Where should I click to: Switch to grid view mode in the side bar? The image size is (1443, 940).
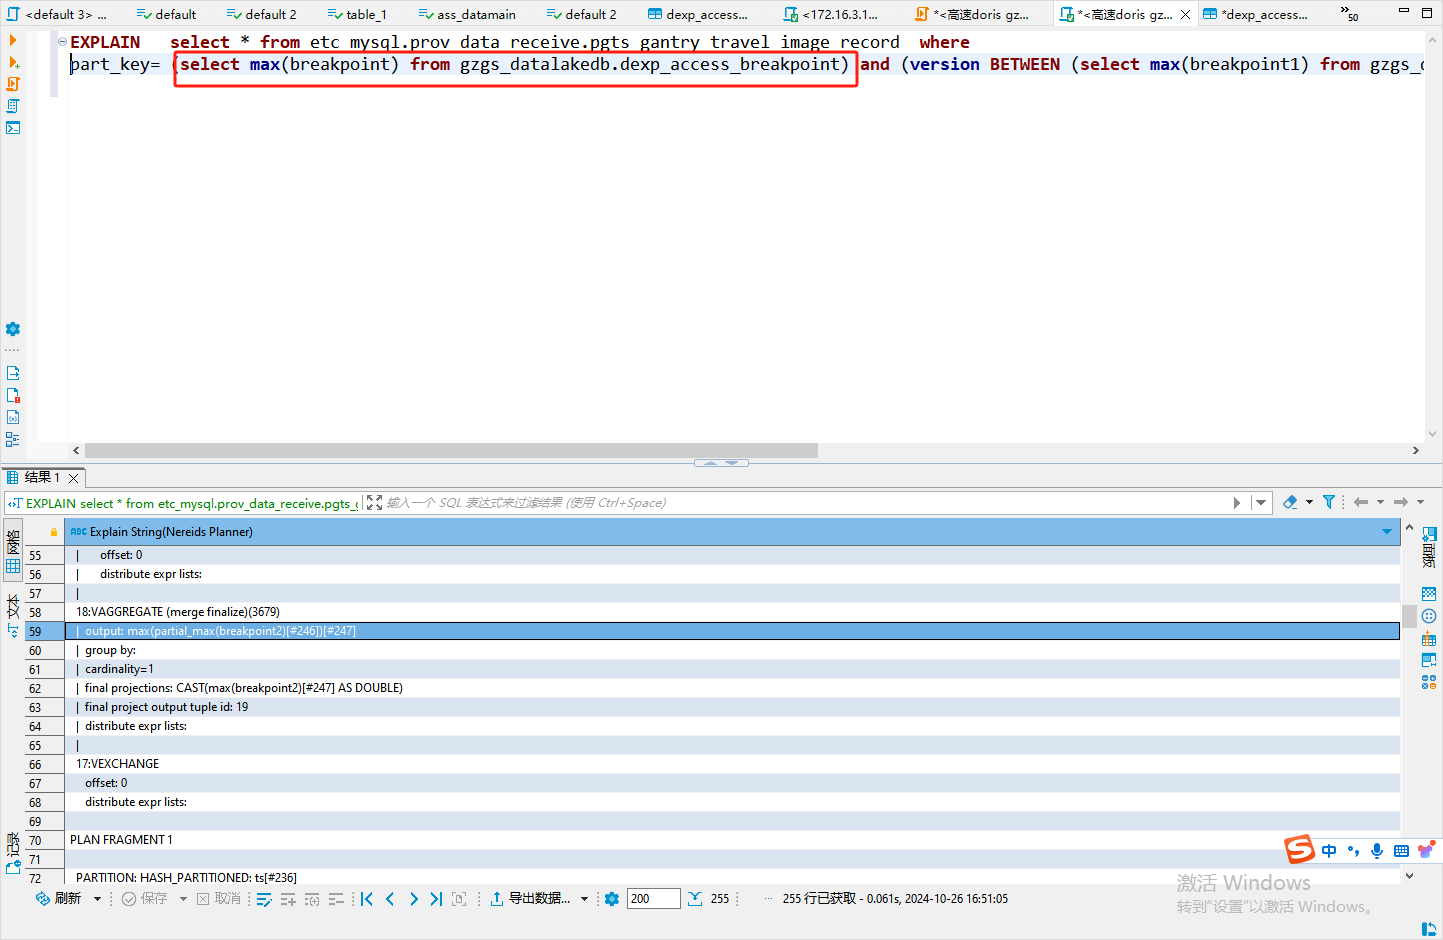[13, 552]
